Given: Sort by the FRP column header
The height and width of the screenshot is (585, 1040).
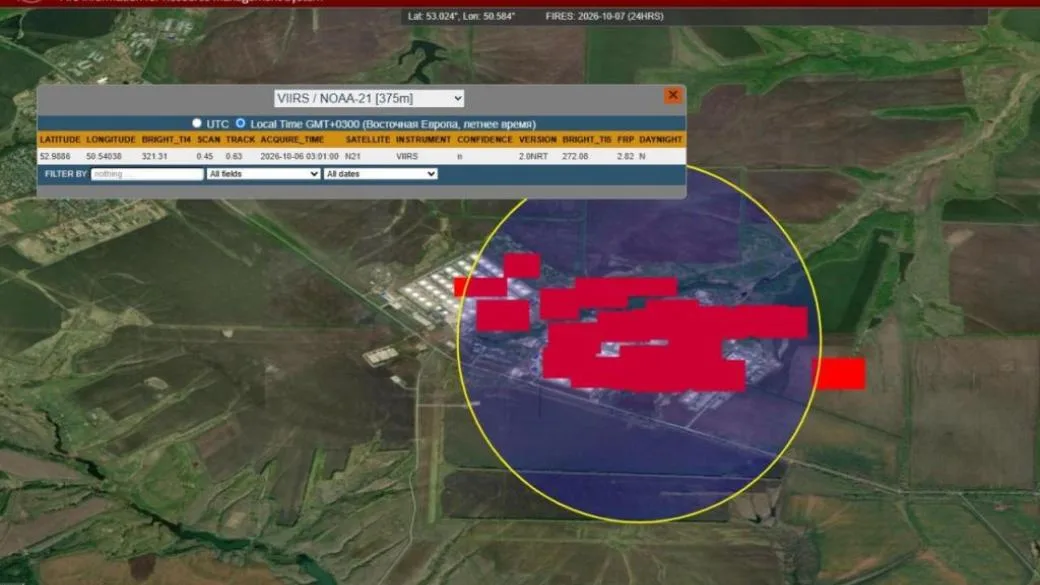Looking at the screenshot, I should (x=625, y=139).
